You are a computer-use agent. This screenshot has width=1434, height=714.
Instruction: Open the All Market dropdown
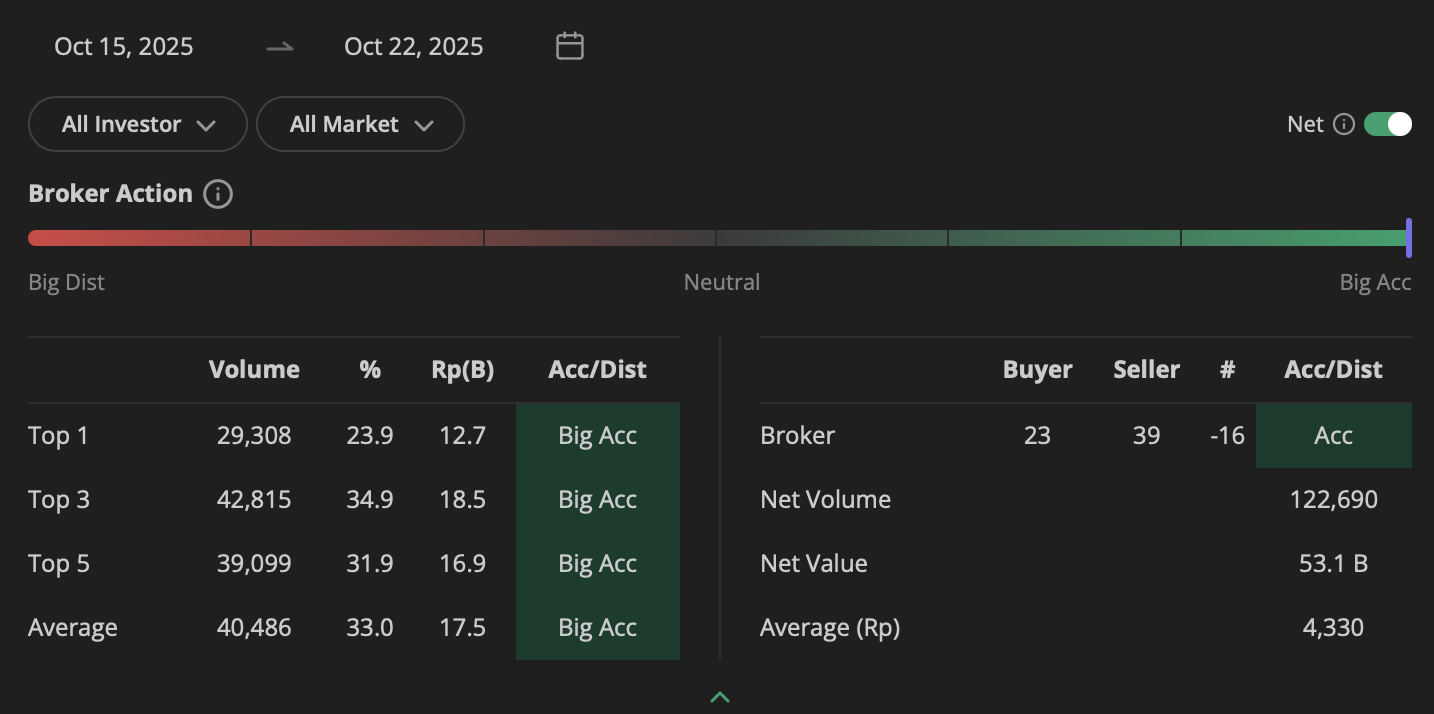tap(360, 124)
